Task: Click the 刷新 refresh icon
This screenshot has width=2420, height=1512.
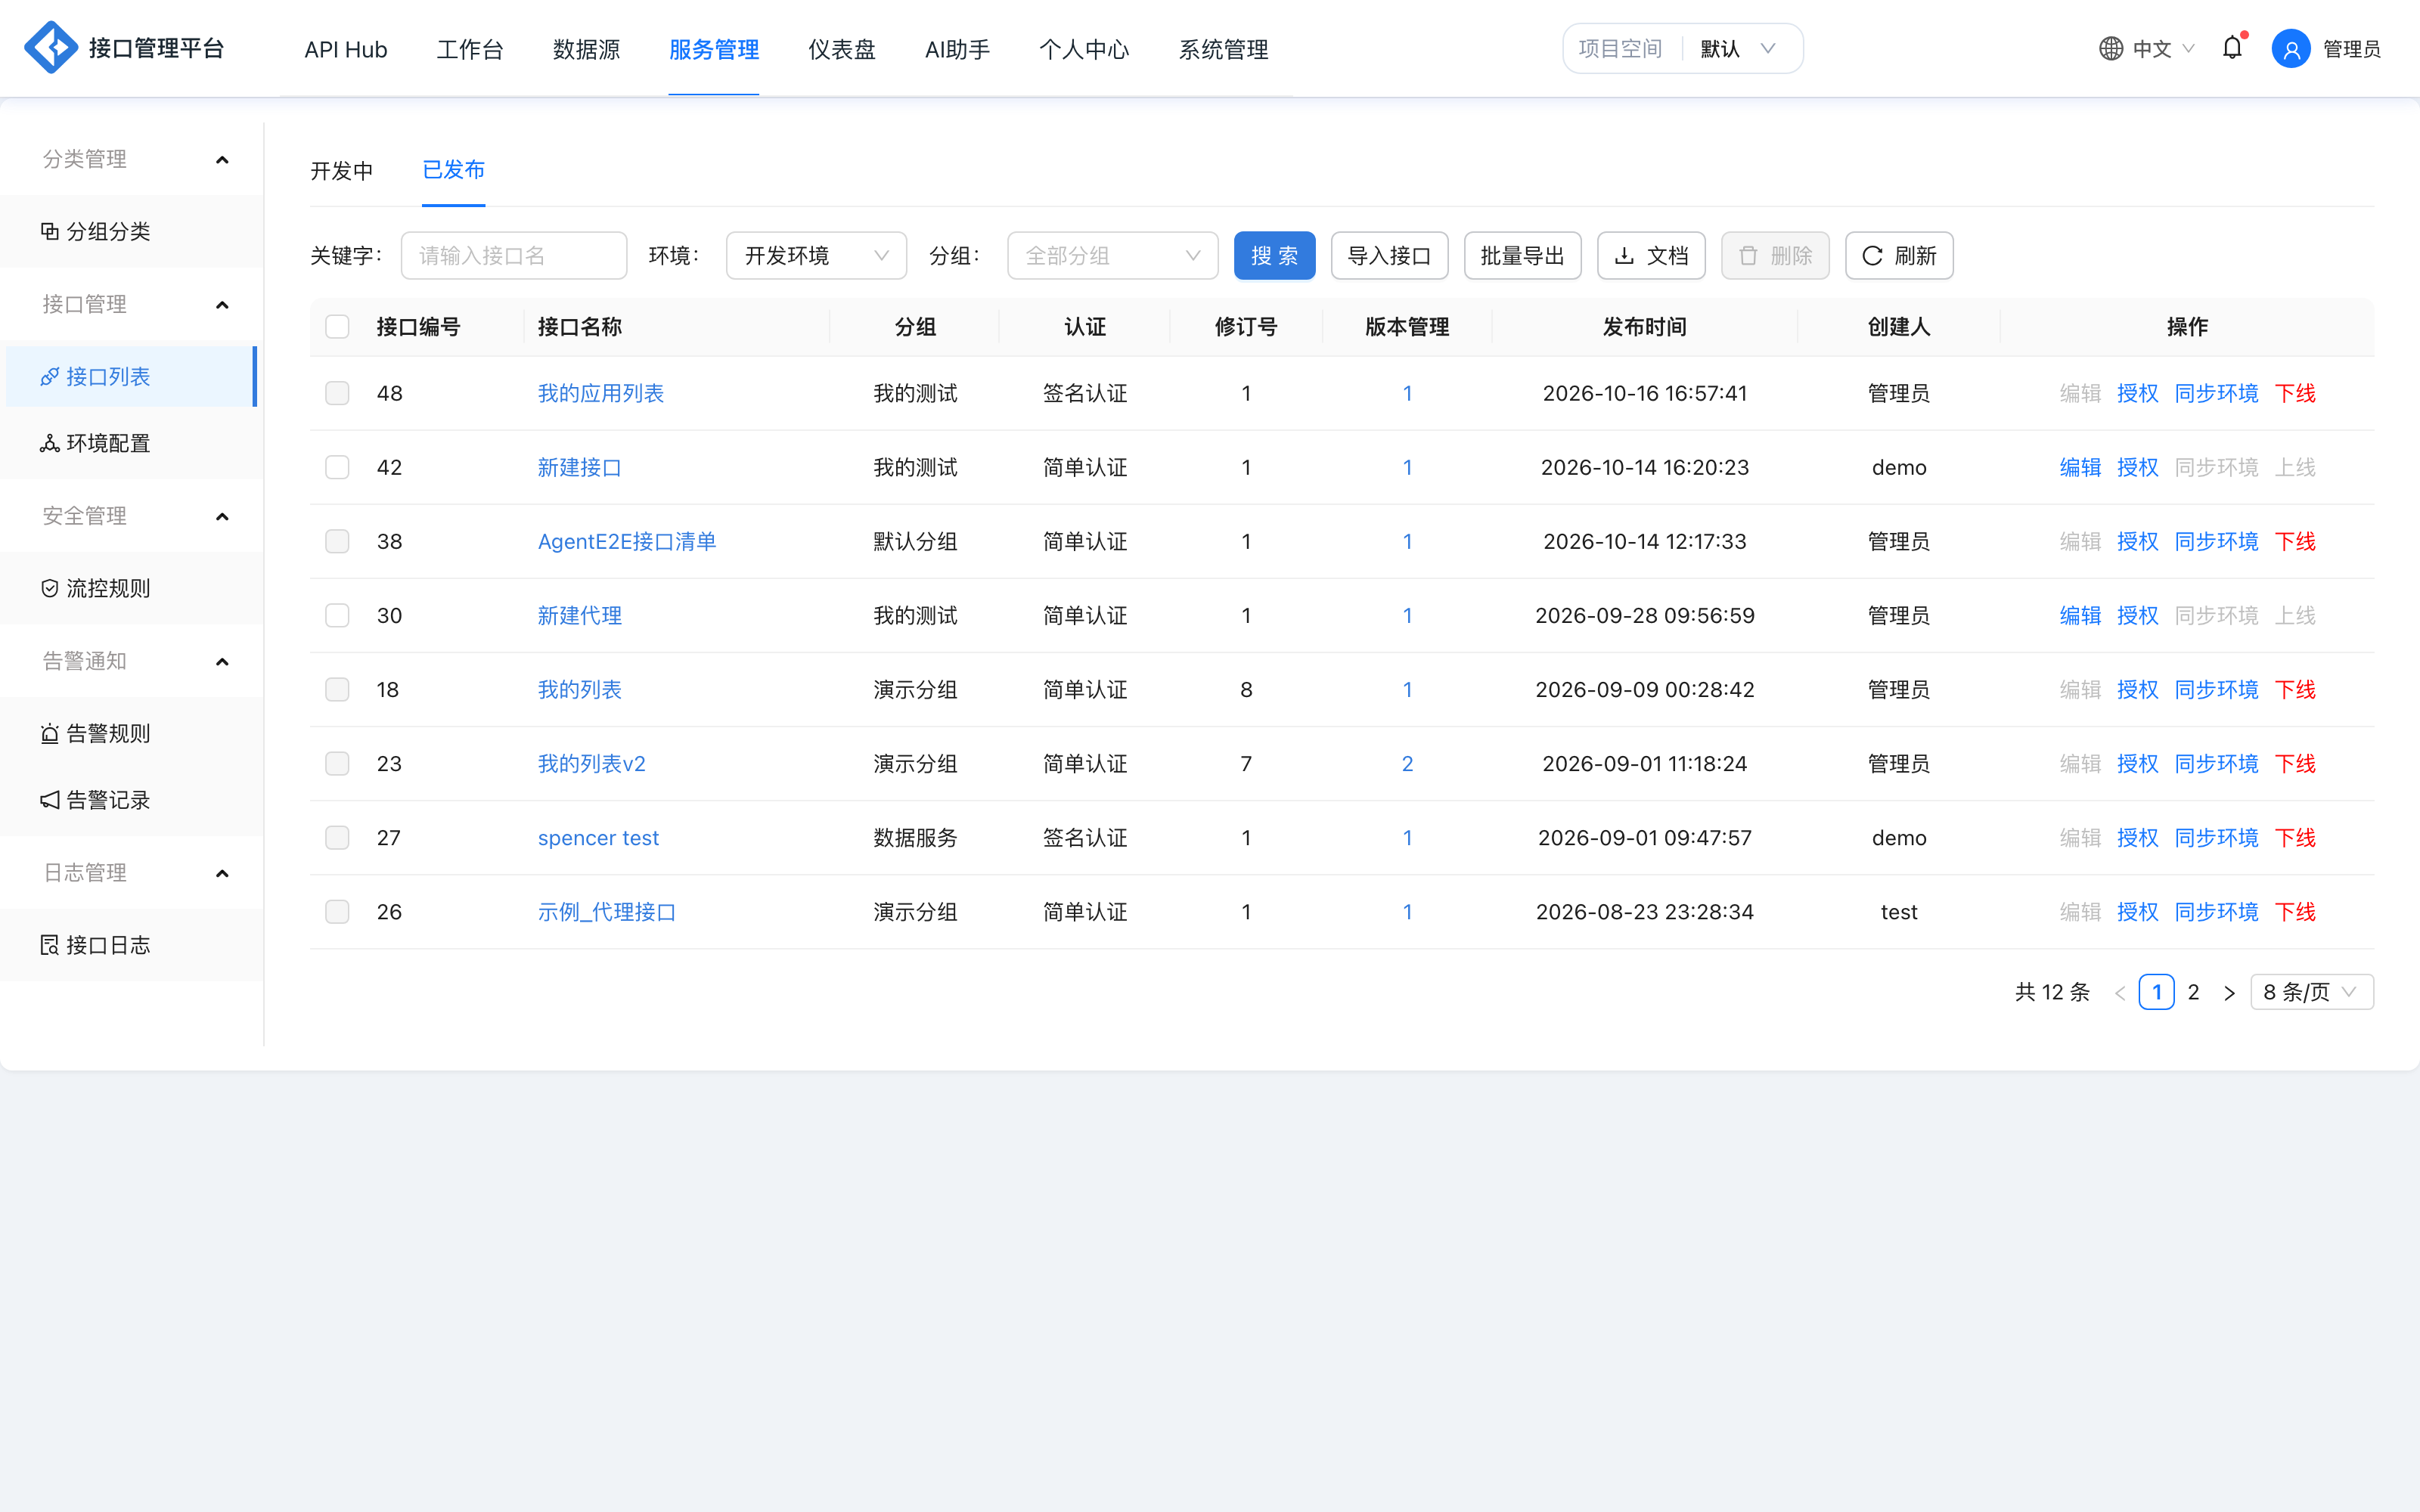Action: click(x=1872, y=256)
